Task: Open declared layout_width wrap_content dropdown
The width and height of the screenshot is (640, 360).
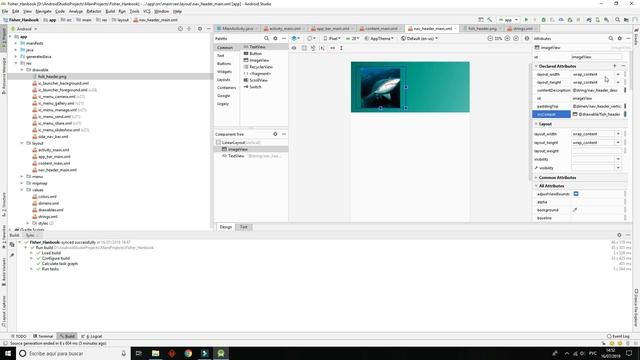Action: (x=618, y=74)
